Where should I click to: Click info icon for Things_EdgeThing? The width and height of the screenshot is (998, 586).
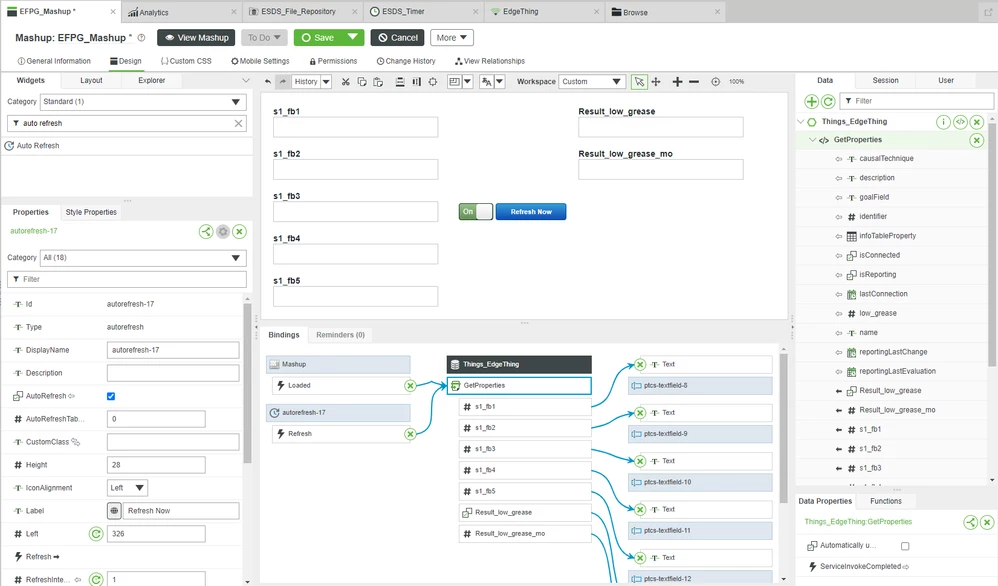point(943,122)
